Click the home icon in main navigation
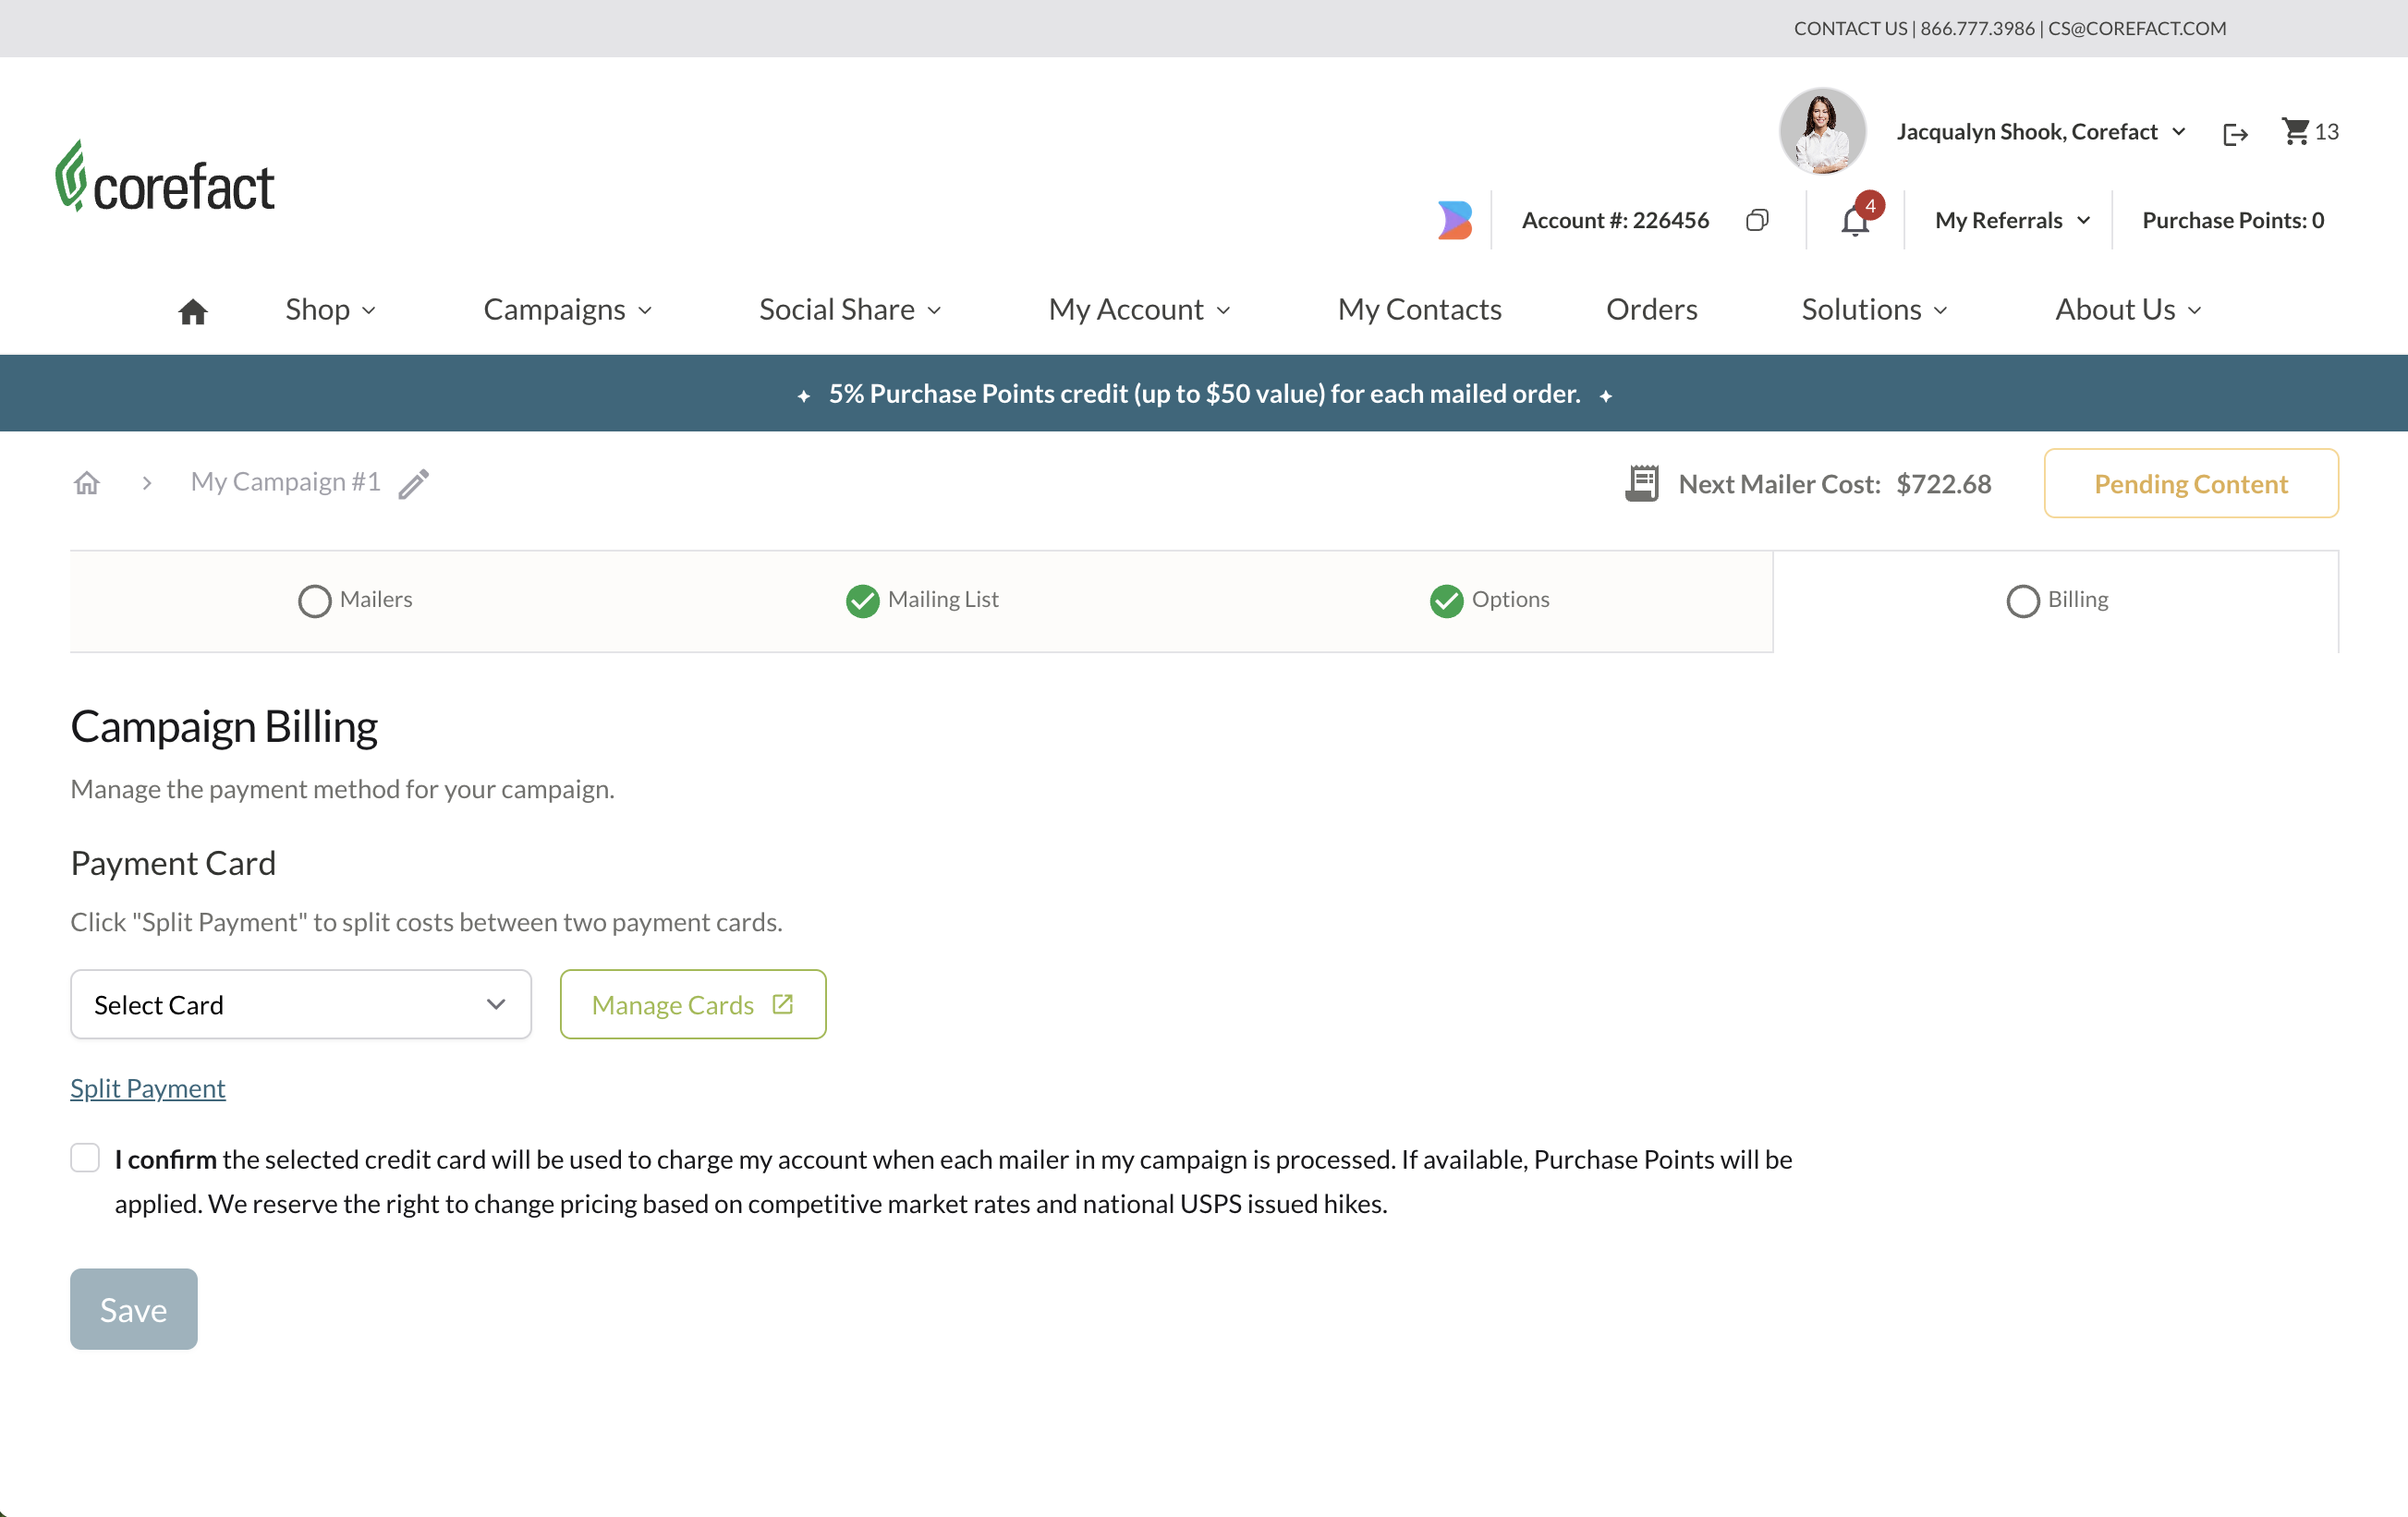Viewport: 2408px width, 1517px height. click(x=192, y=311)
